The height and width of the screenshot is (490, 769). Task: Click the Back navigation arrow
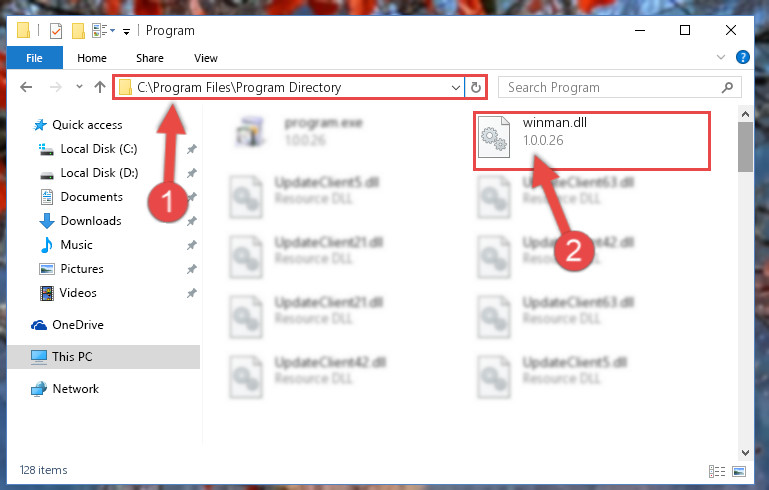(x=26, y=87)
